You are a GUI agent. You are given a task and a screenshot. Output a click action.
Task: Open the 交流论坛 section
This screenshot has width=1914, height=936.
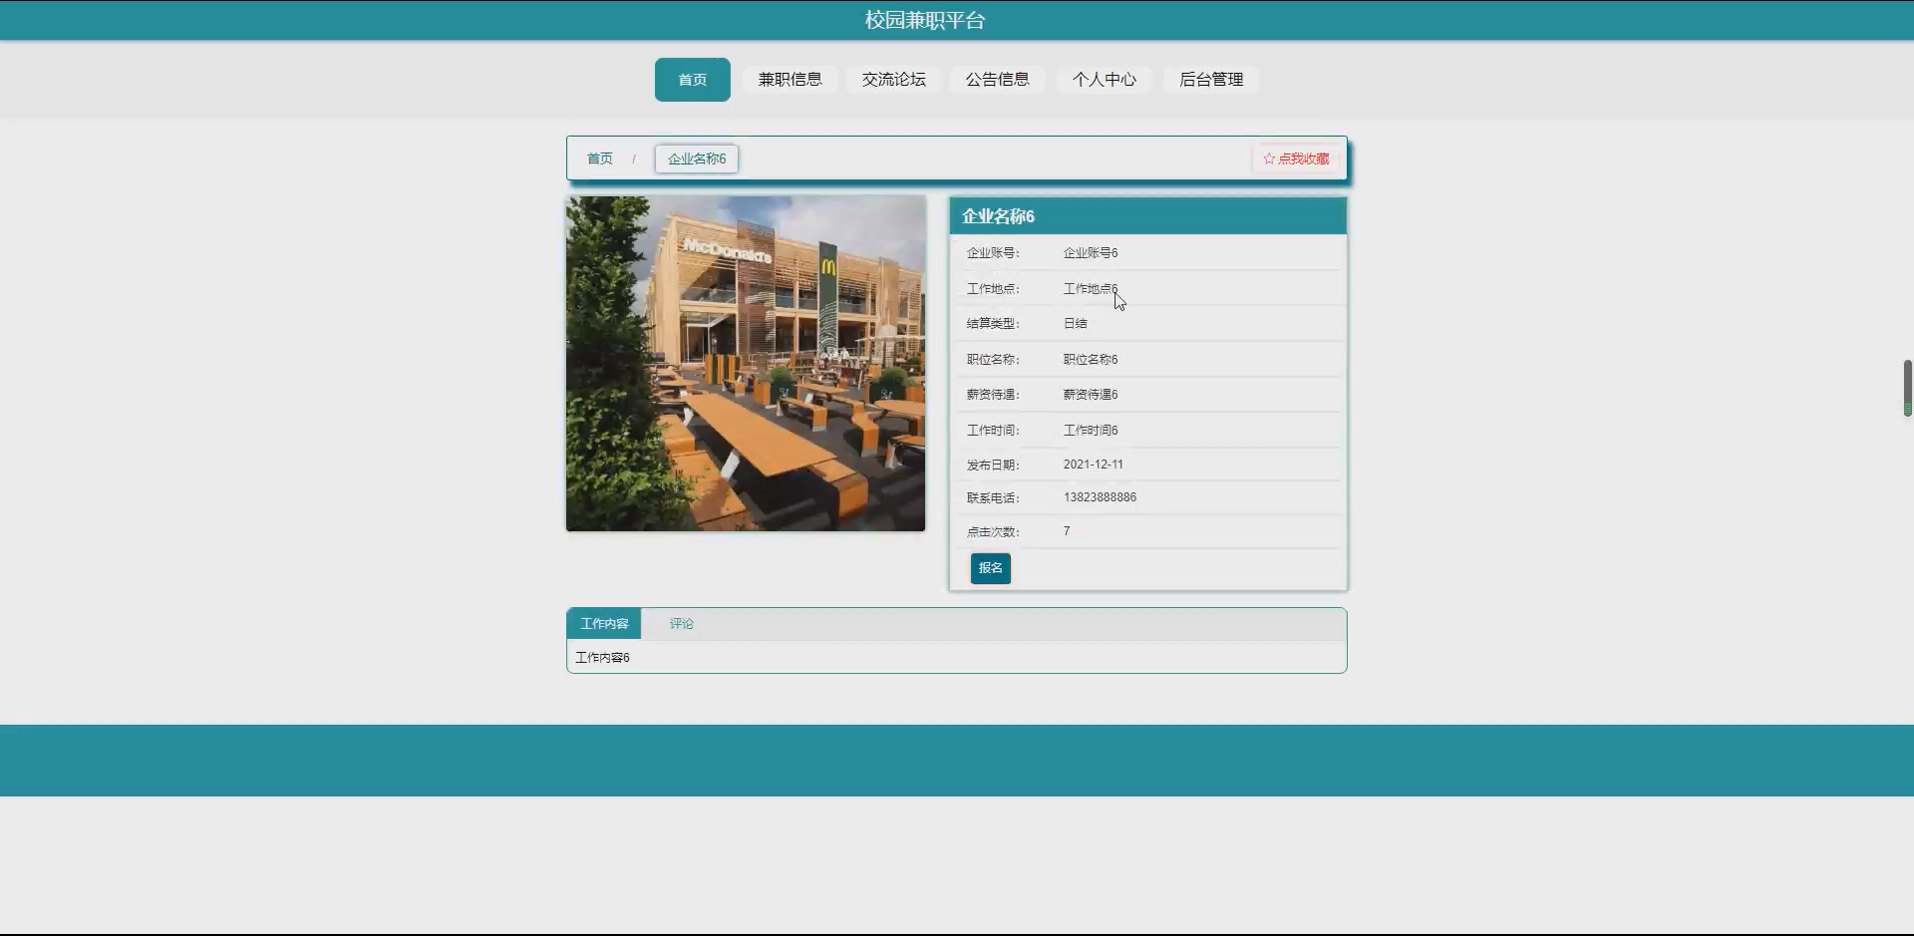pos(893,79)
